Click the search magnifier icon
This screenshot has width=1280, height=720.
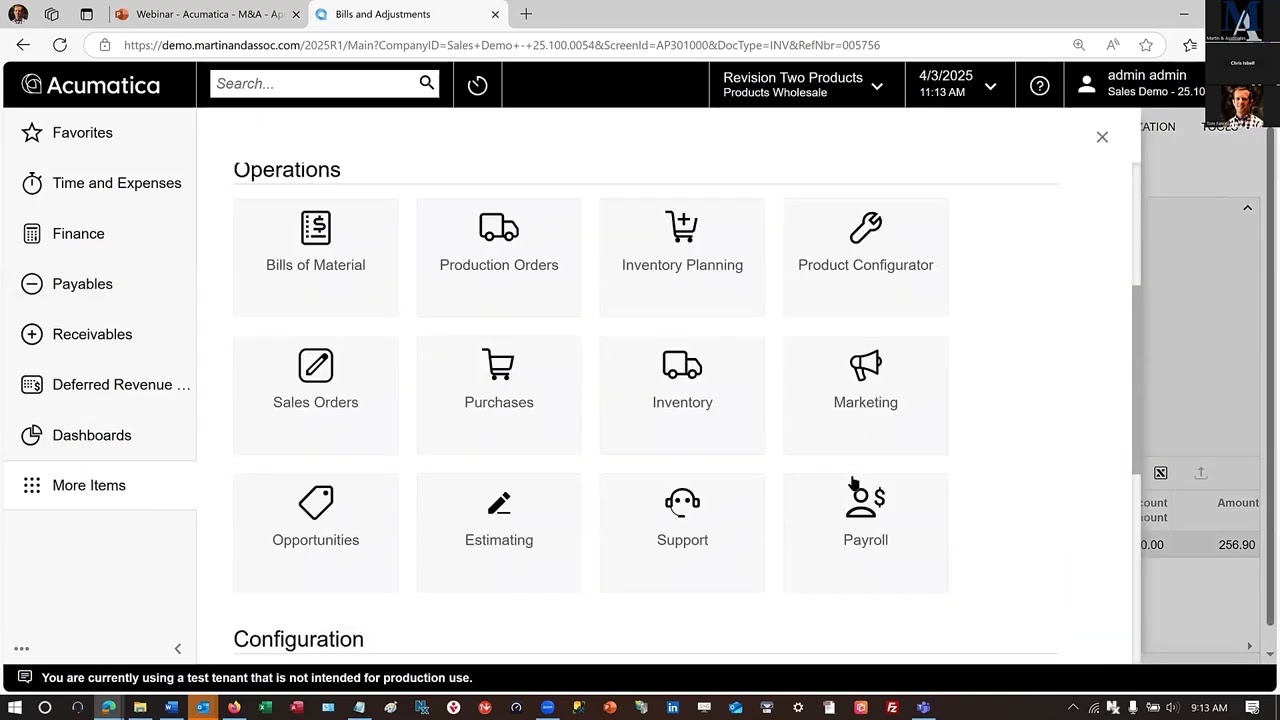point(427,83)
